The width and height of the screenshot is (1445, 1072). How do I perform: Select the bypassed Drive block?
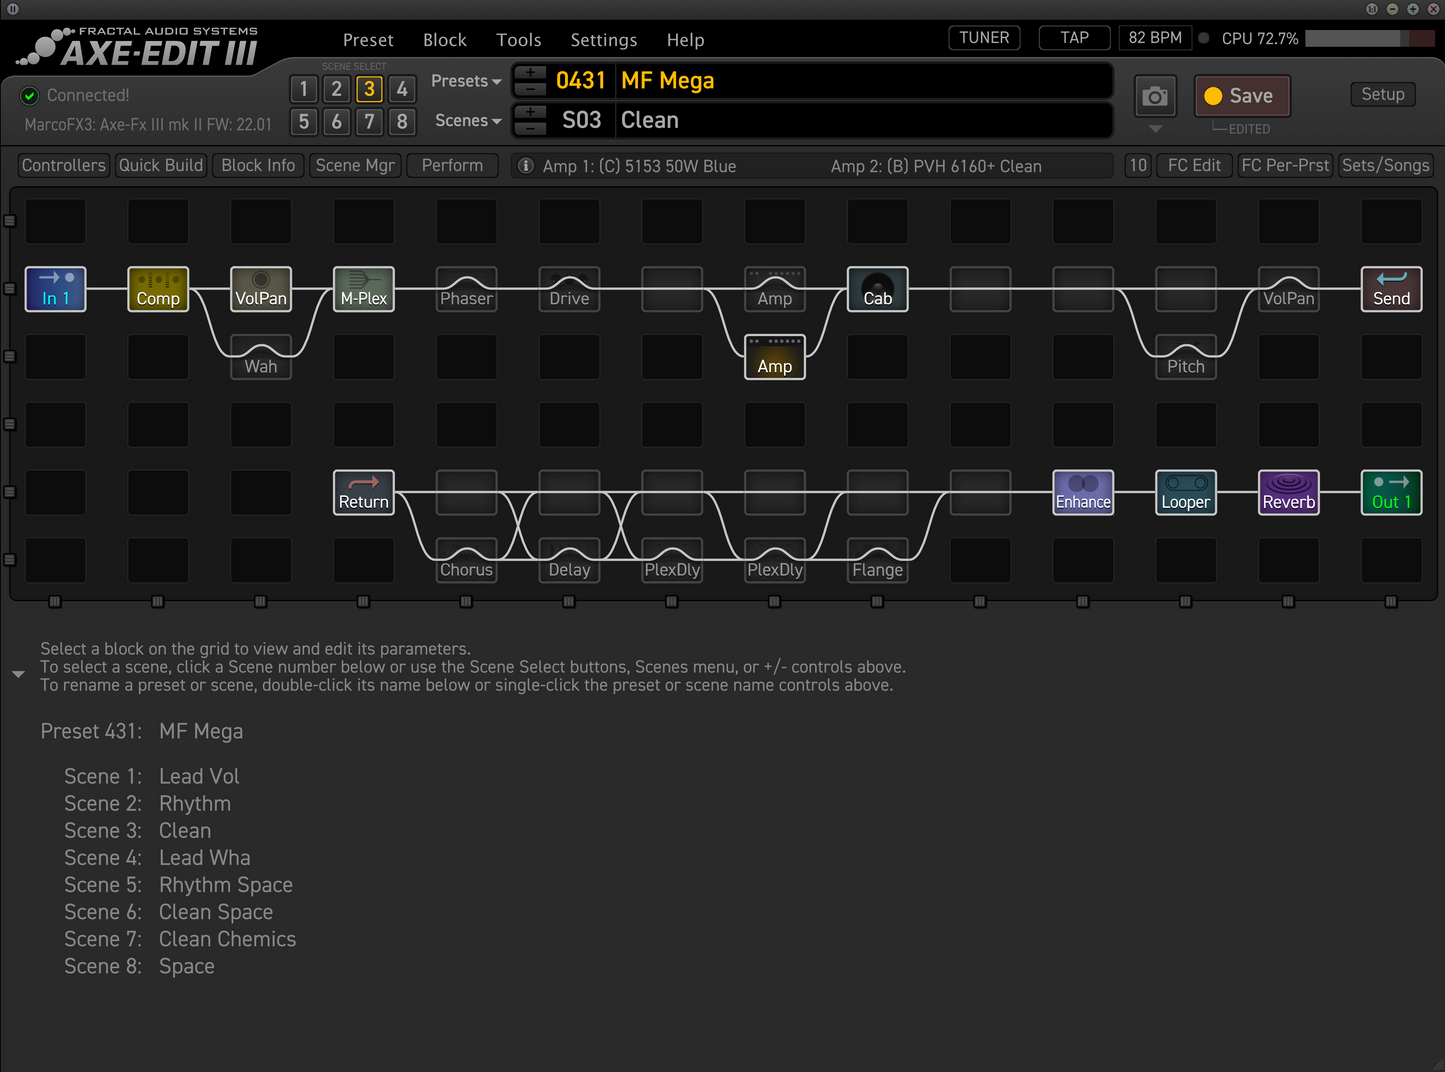click(x=570, y=289)
